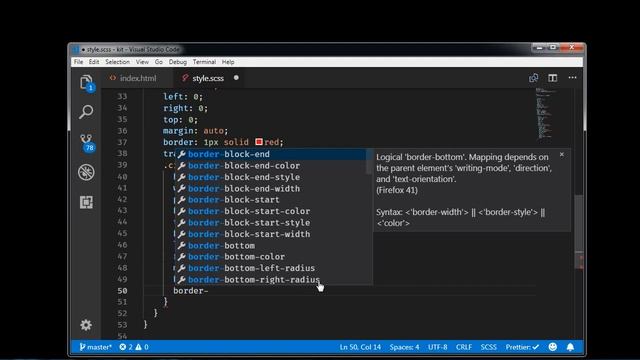Select border-bottom-color suggestion
640x360 pixels.
(x=271, y=257)
